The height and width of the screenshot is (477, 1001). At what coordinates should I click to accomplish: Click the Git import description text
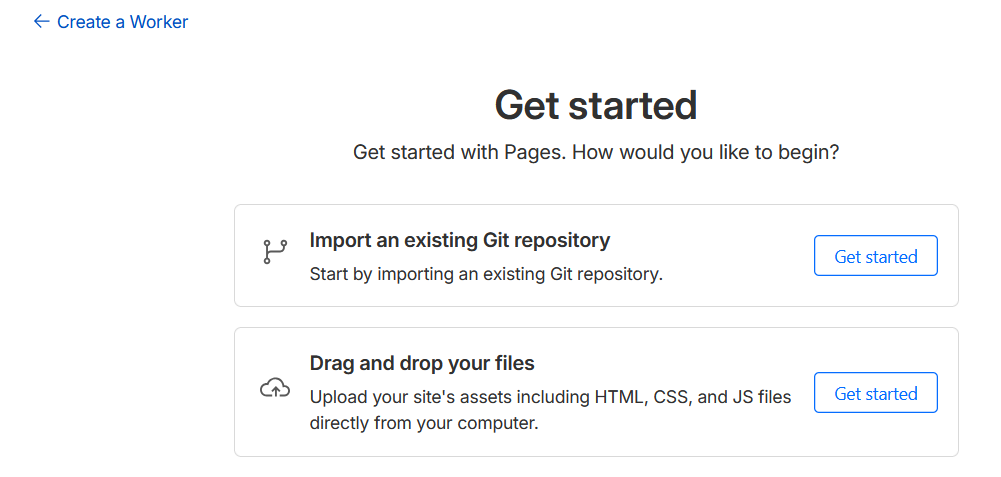point(485,273)
